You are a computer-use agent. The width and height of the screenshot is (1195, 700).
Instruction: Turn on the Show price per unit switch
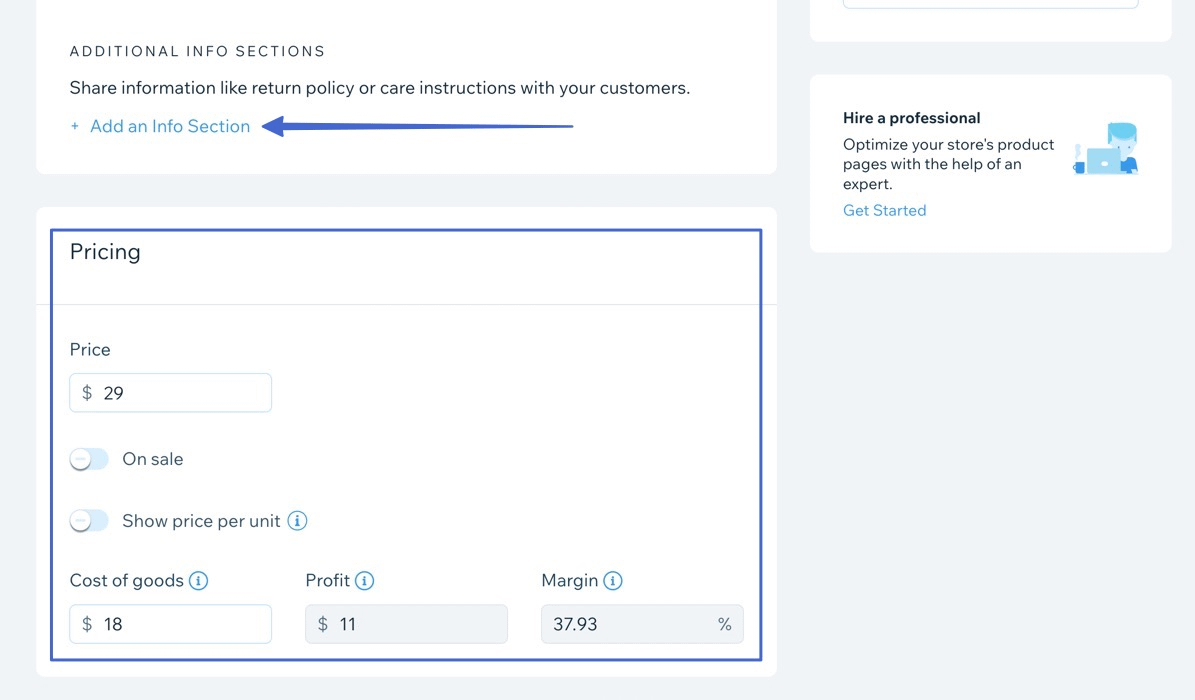coord(89,521)
